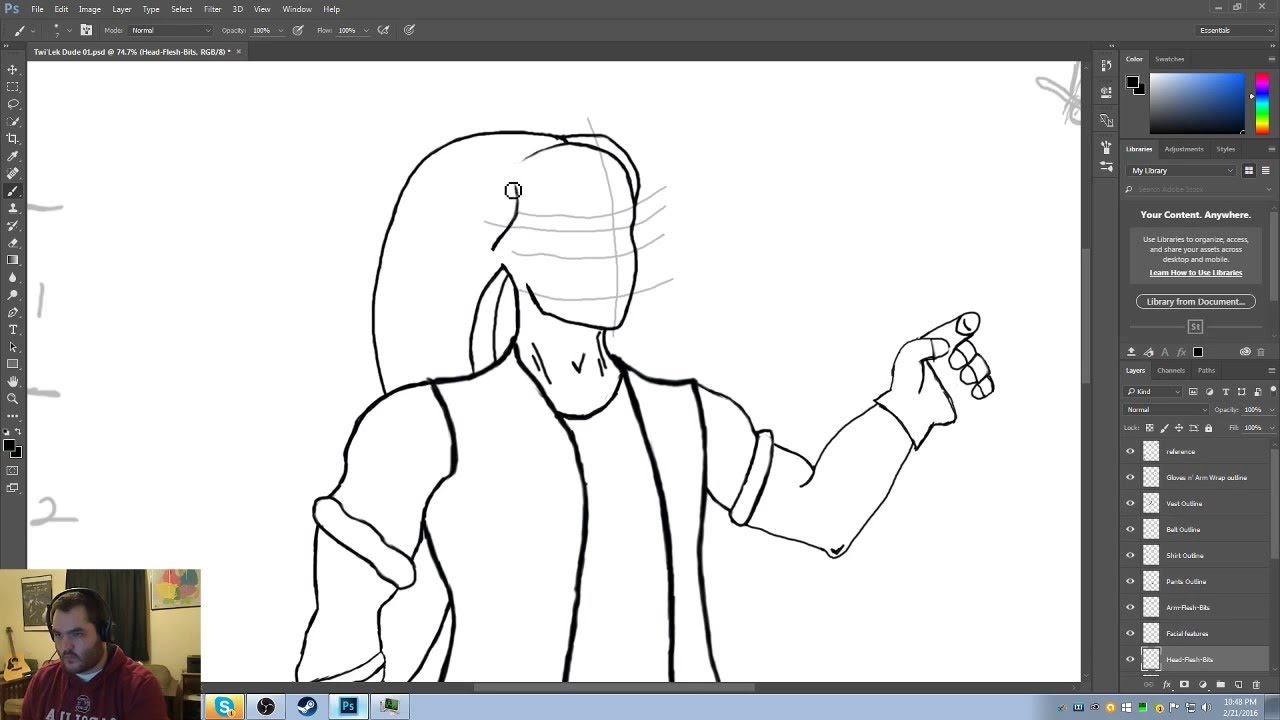
Task: Select the Gradient tool
Action: click(13, 260)
